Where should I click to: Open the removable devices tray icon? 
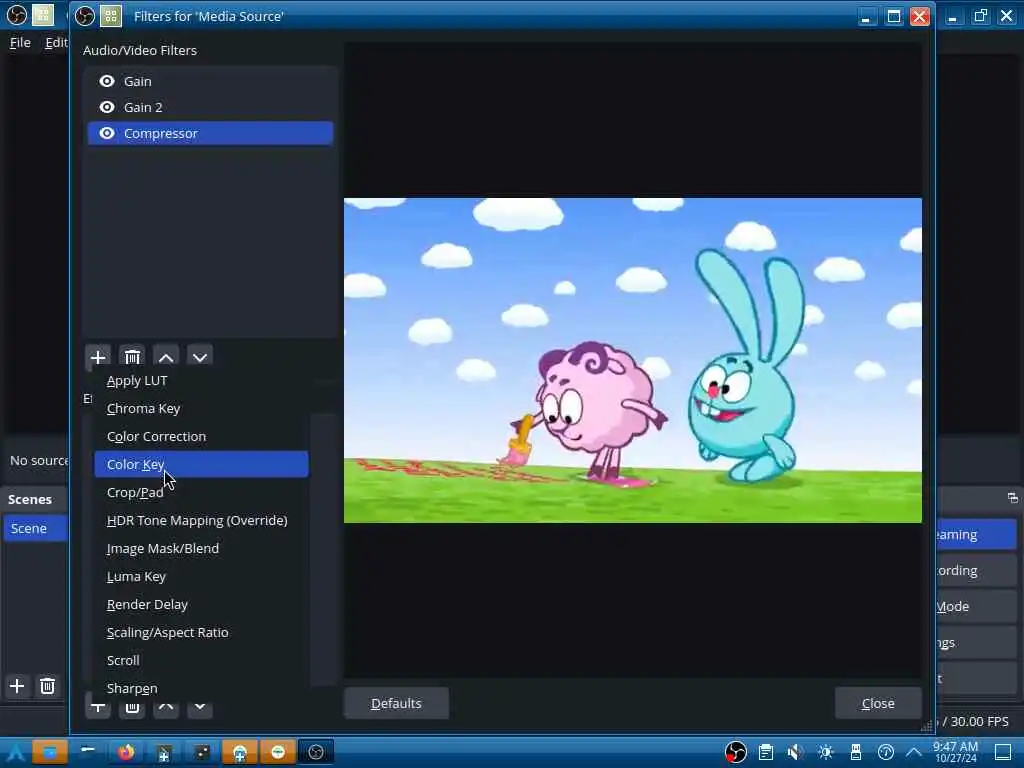856,752
